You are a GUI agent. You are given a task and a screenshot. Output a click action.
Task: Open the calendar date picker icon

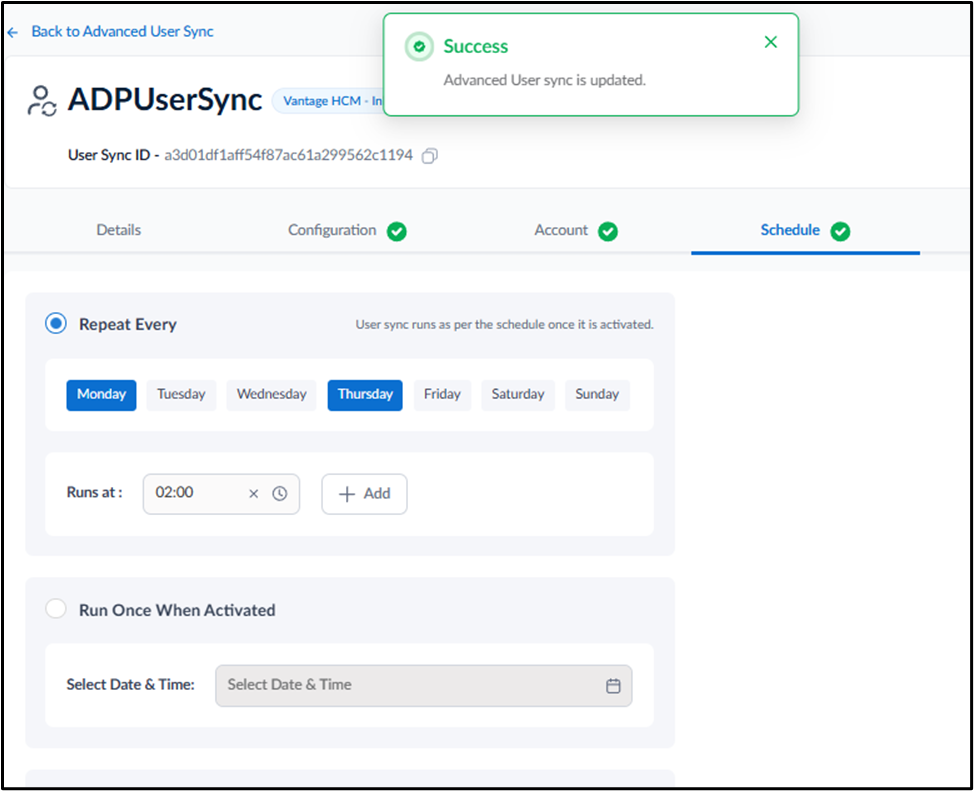pyautogui.click(x=613, y=685)
